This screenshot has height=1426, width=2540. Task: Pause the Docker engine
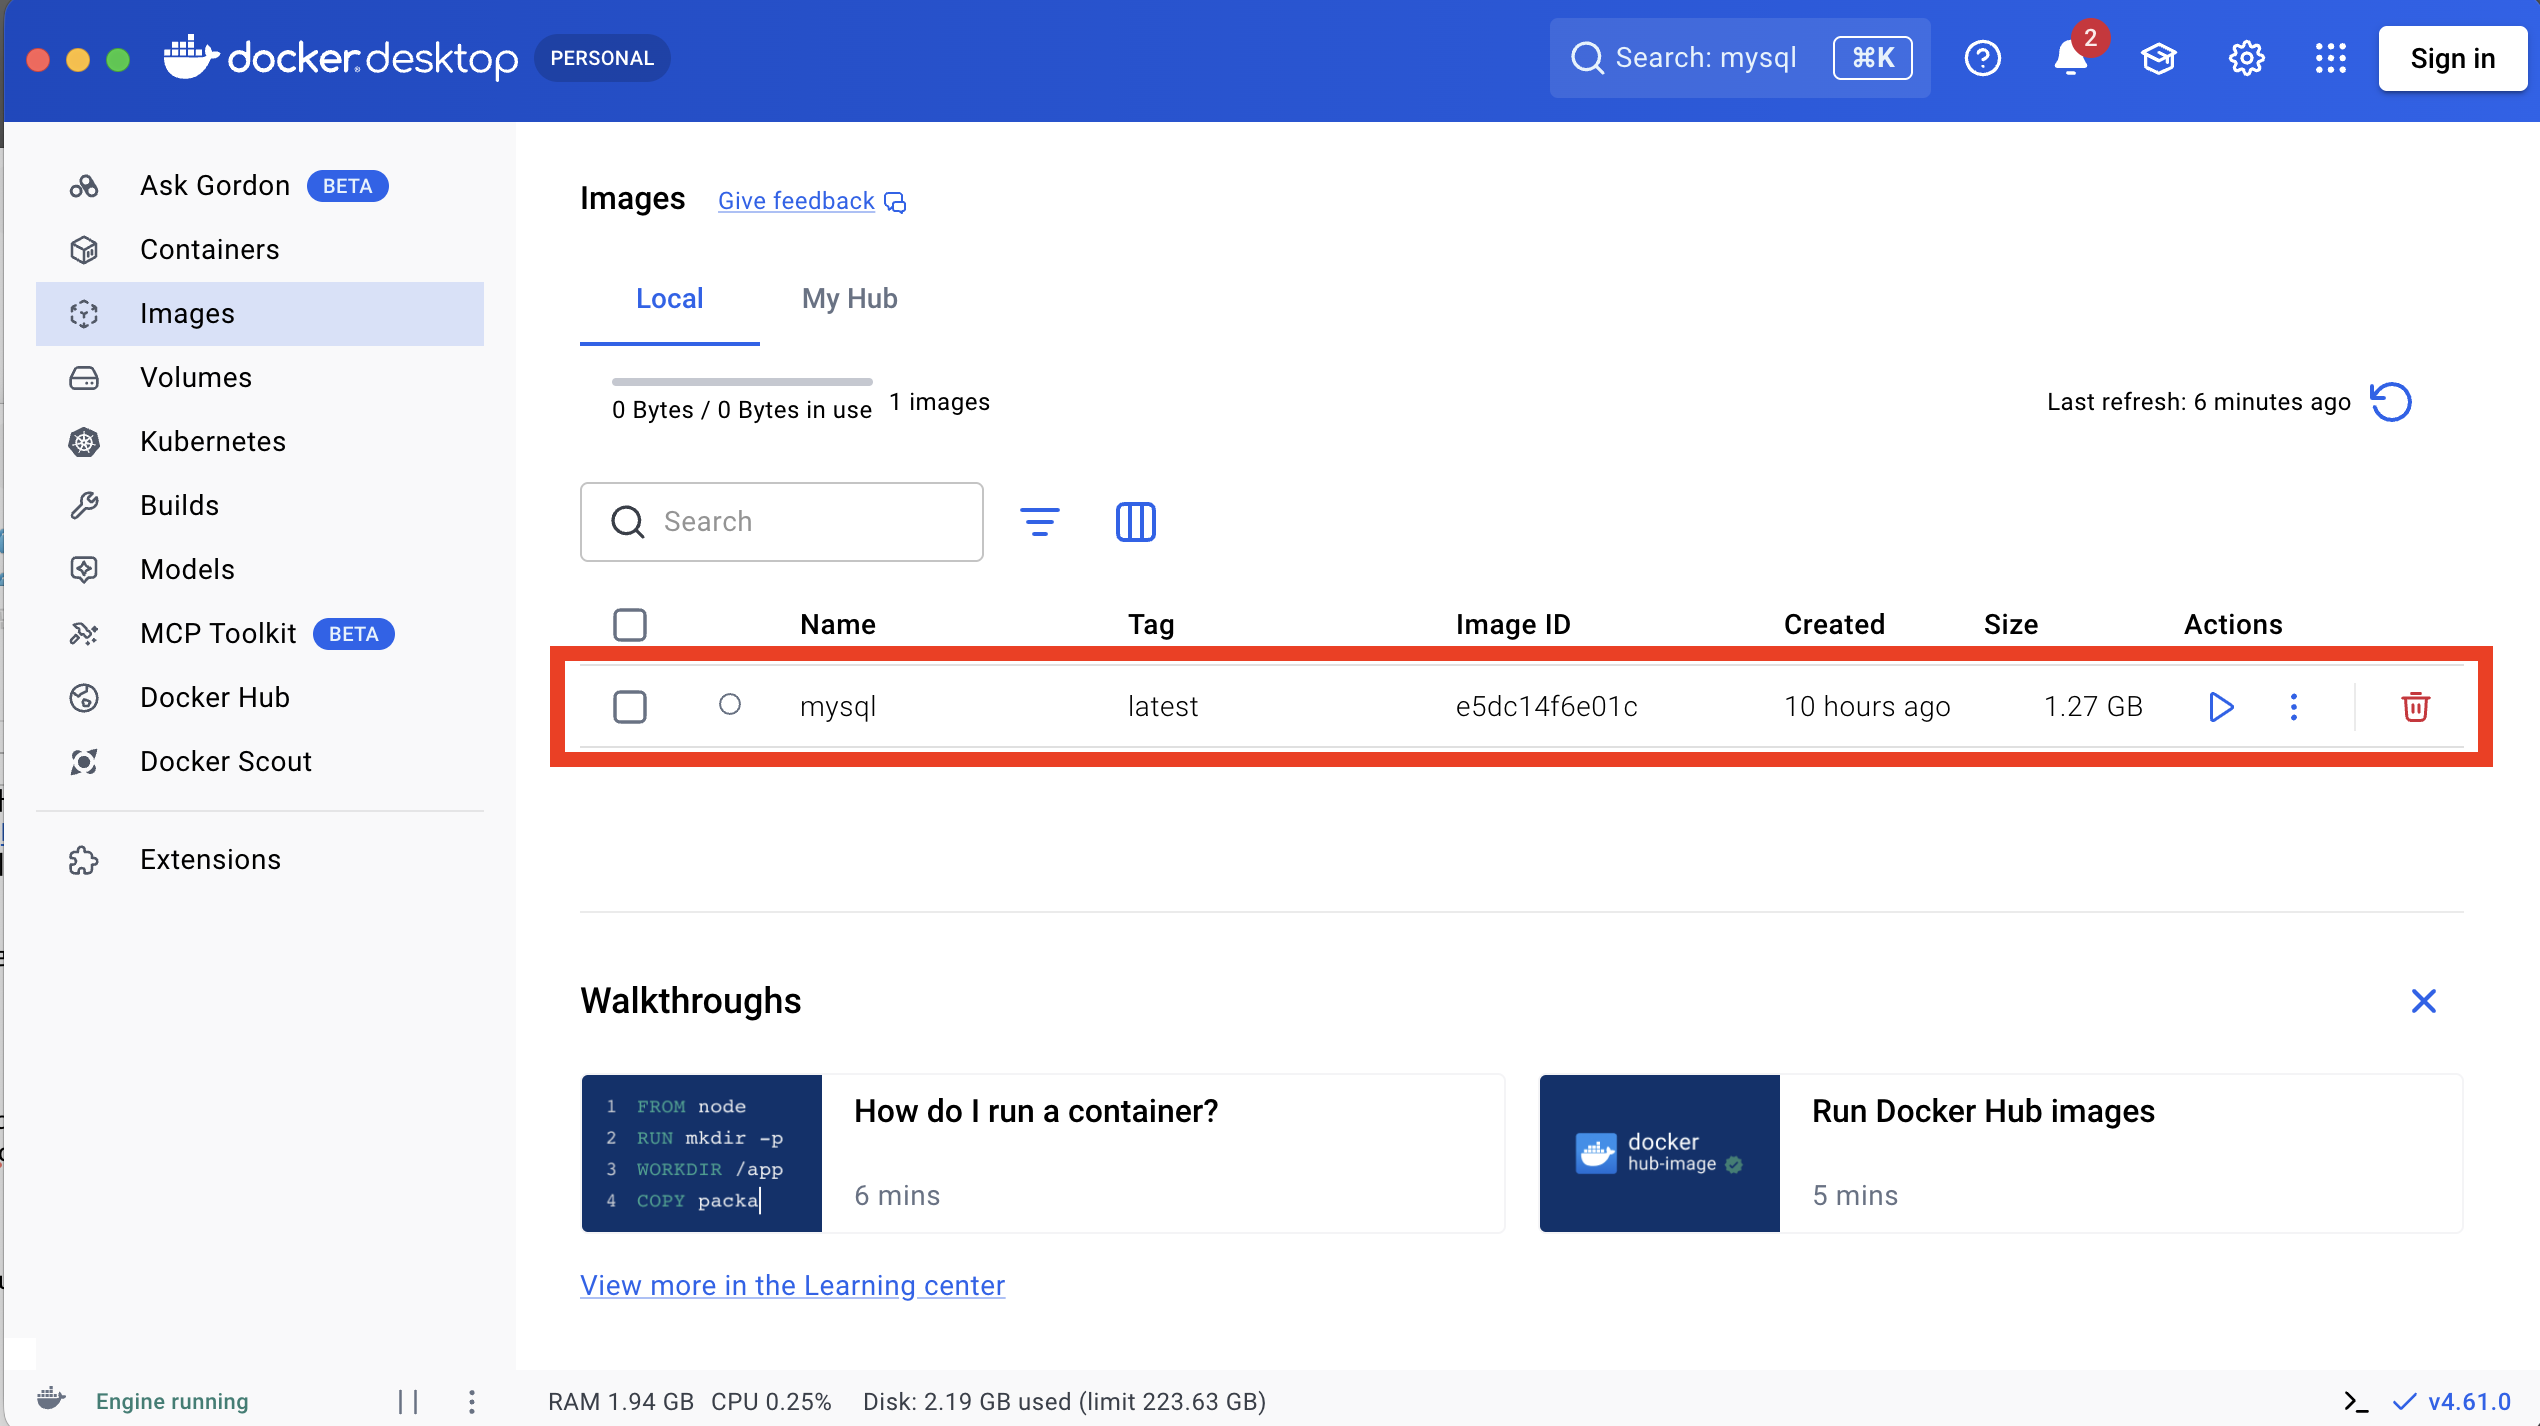408,1402
